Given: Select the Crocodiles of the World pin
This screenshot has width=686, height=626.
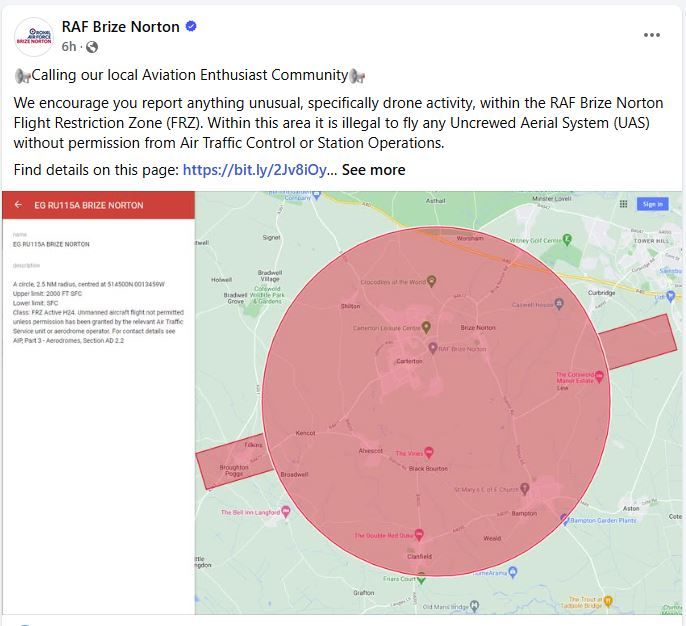Looking at the screenshot, I should coord(431,282).
